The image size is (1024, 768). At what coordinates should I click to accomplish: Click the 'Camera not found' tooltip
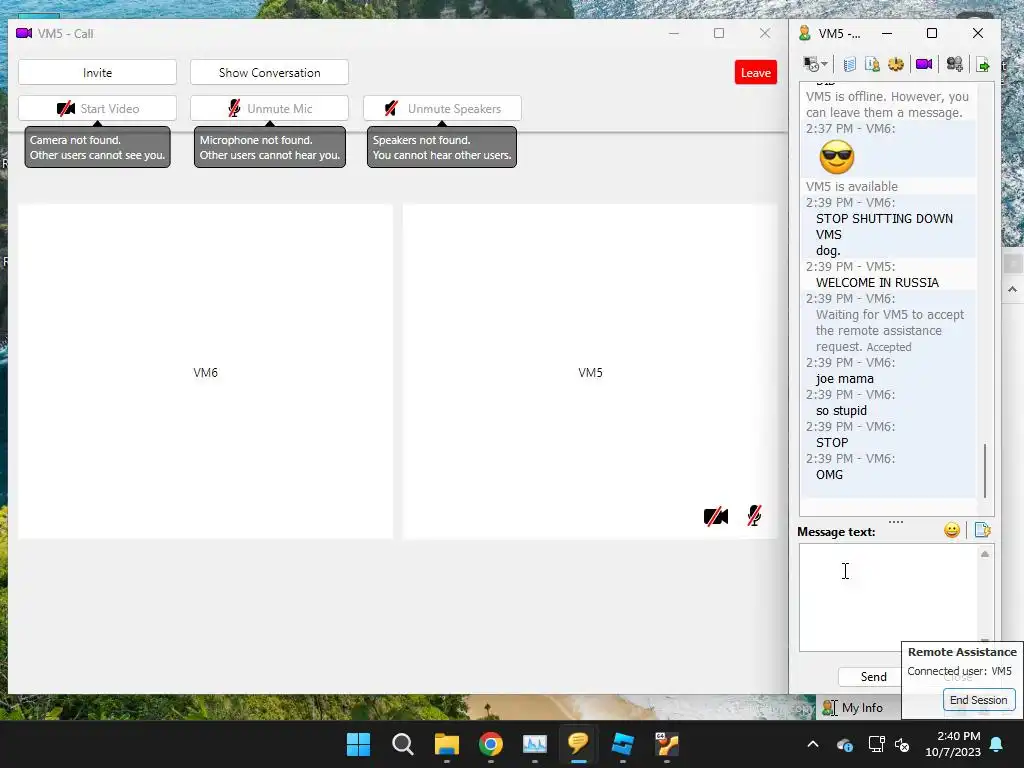click(97, 148)
